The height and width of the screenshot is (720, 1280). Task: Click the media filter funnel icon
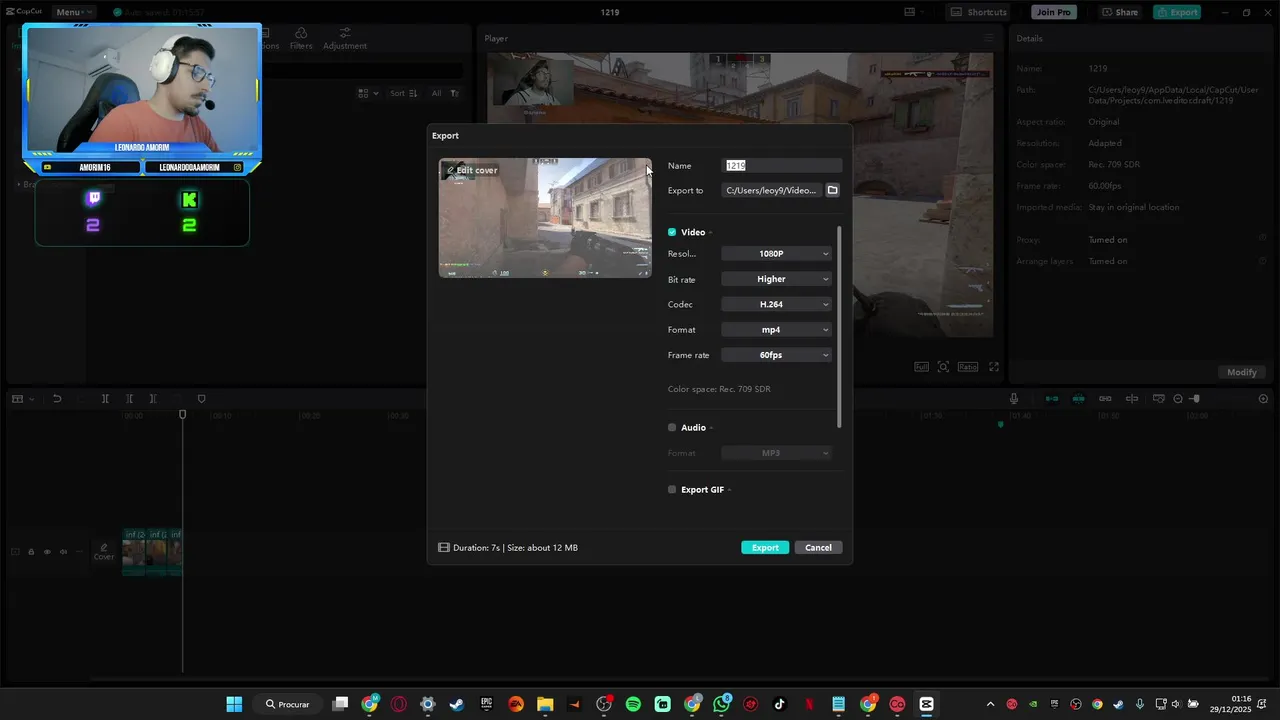pos(455,93)
